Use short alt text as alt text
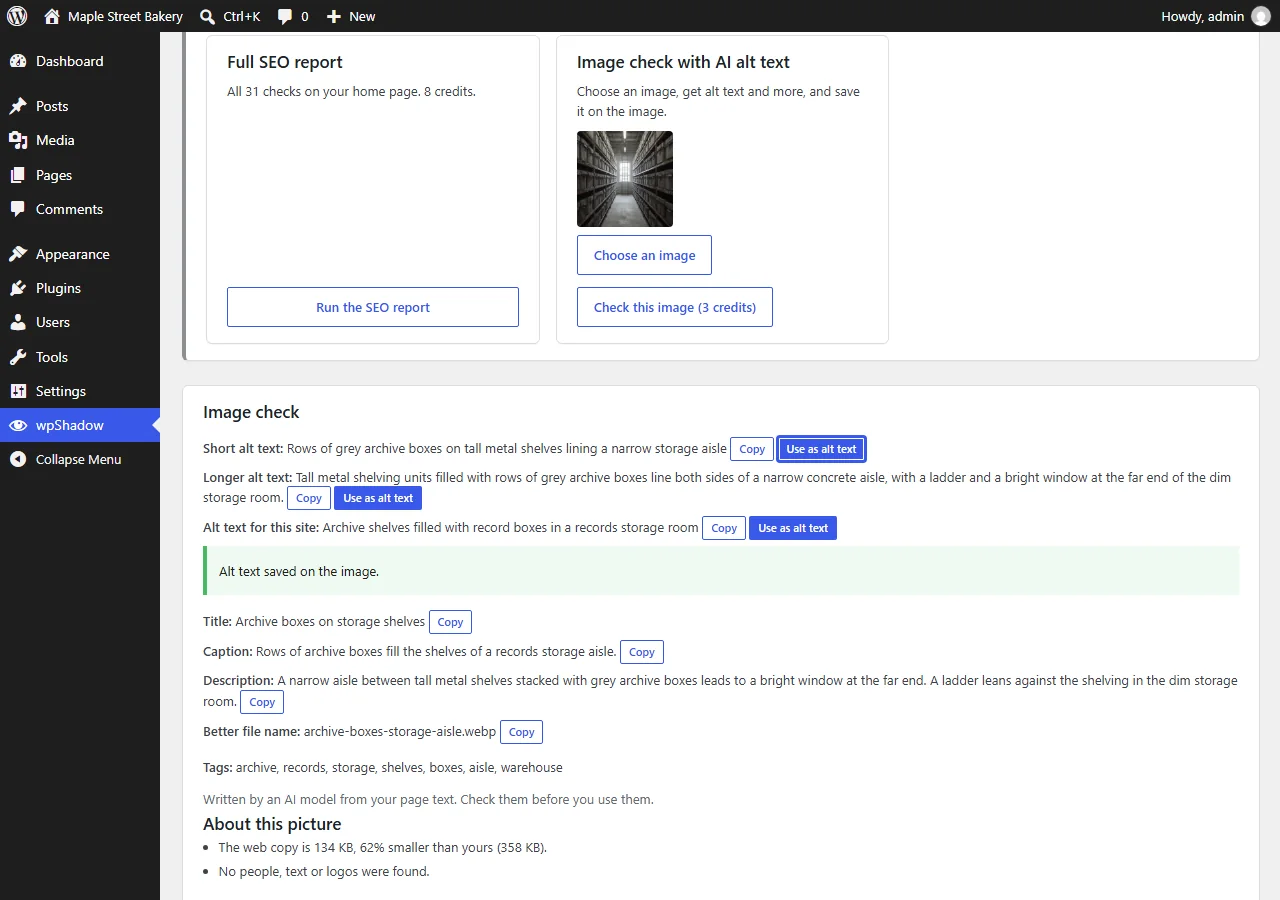The height and width of the screenshot is (900, 1280). [821, 449]
